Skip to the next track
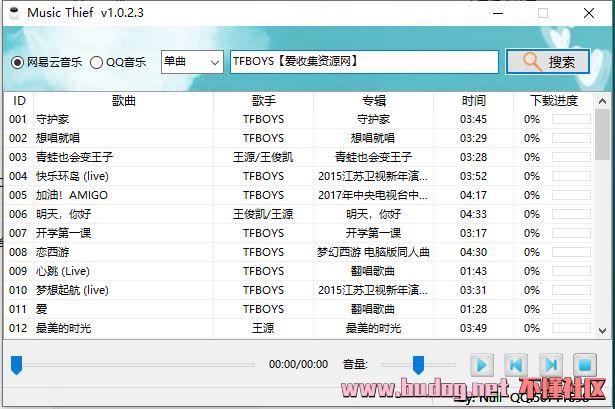 (x=551, y=365)
